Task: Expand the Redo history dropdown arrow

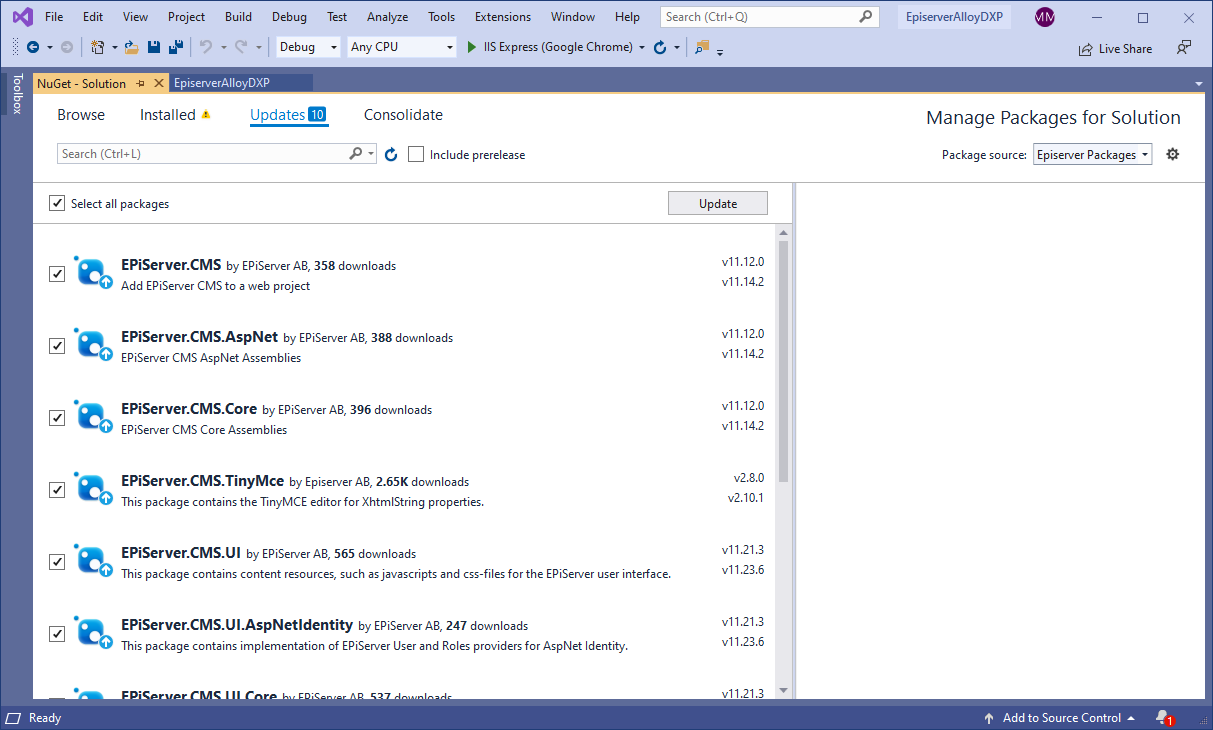Action: point(259,47)
